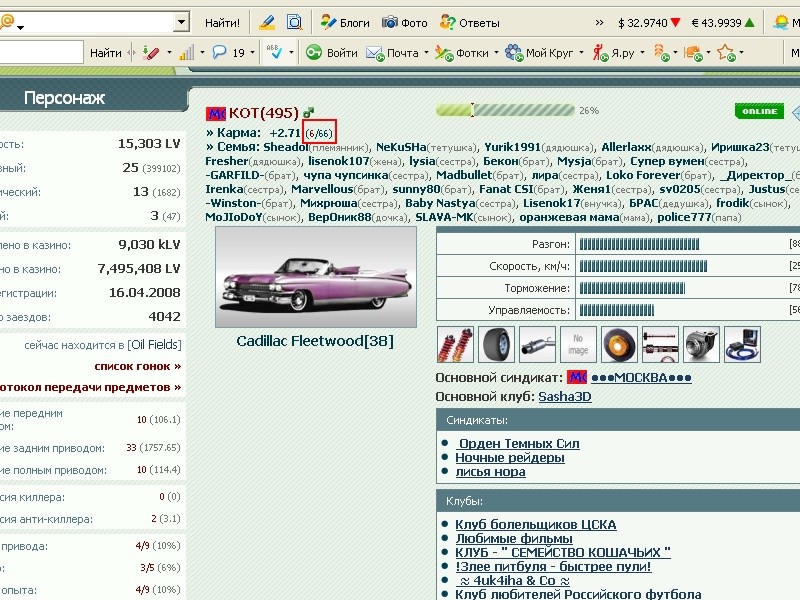Click the ABC spell check icon
This screenshot has width=800, height=600.
[274, 52]
